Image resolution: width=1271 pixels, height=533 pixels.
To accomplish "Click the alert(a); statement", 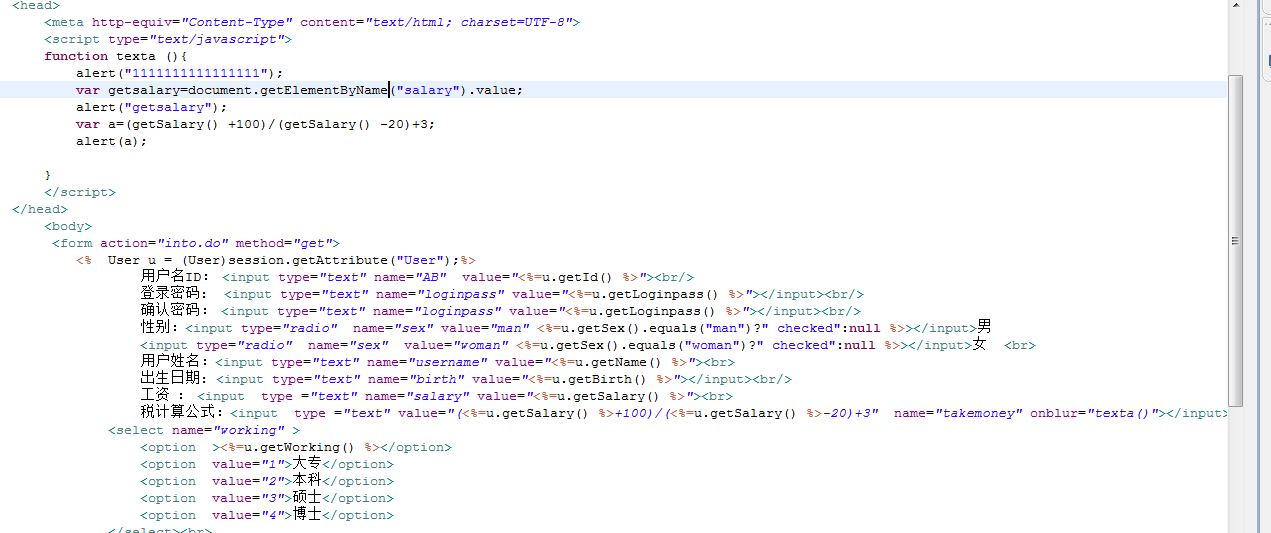I will point(112,141).
